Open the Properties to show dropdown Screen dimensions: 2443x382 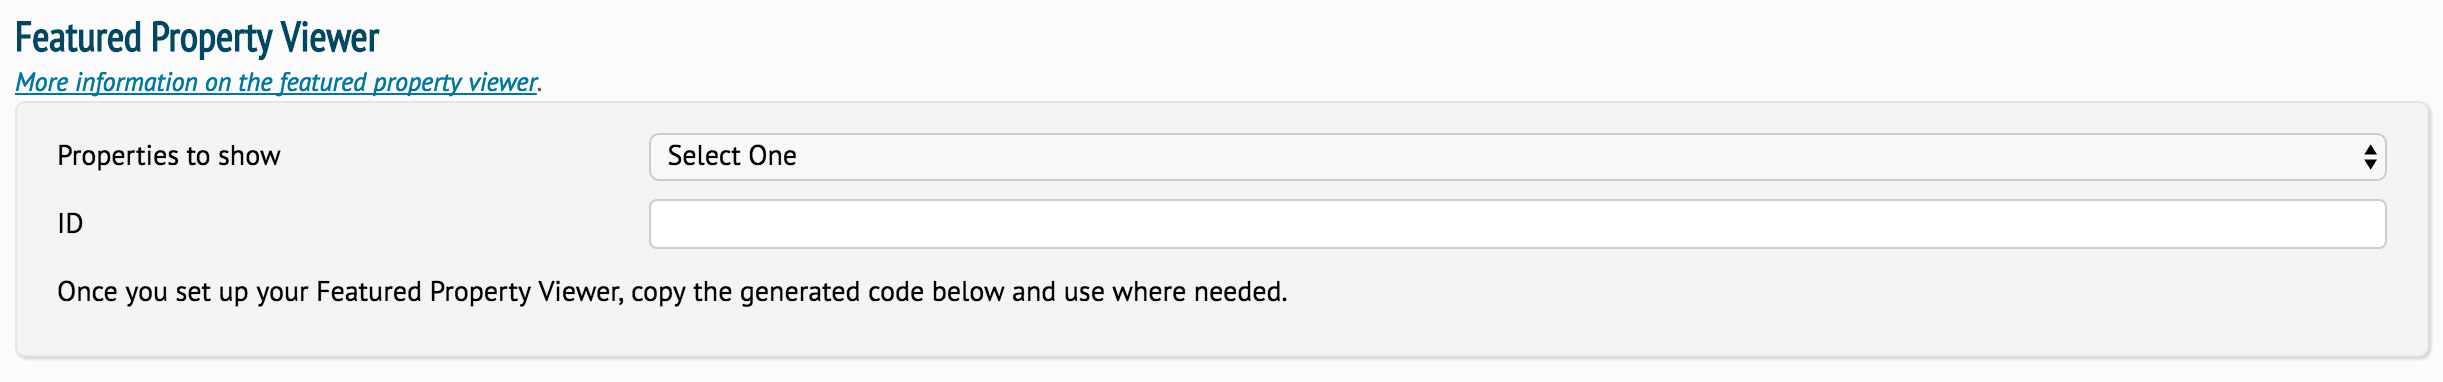tap(1517, 157)
